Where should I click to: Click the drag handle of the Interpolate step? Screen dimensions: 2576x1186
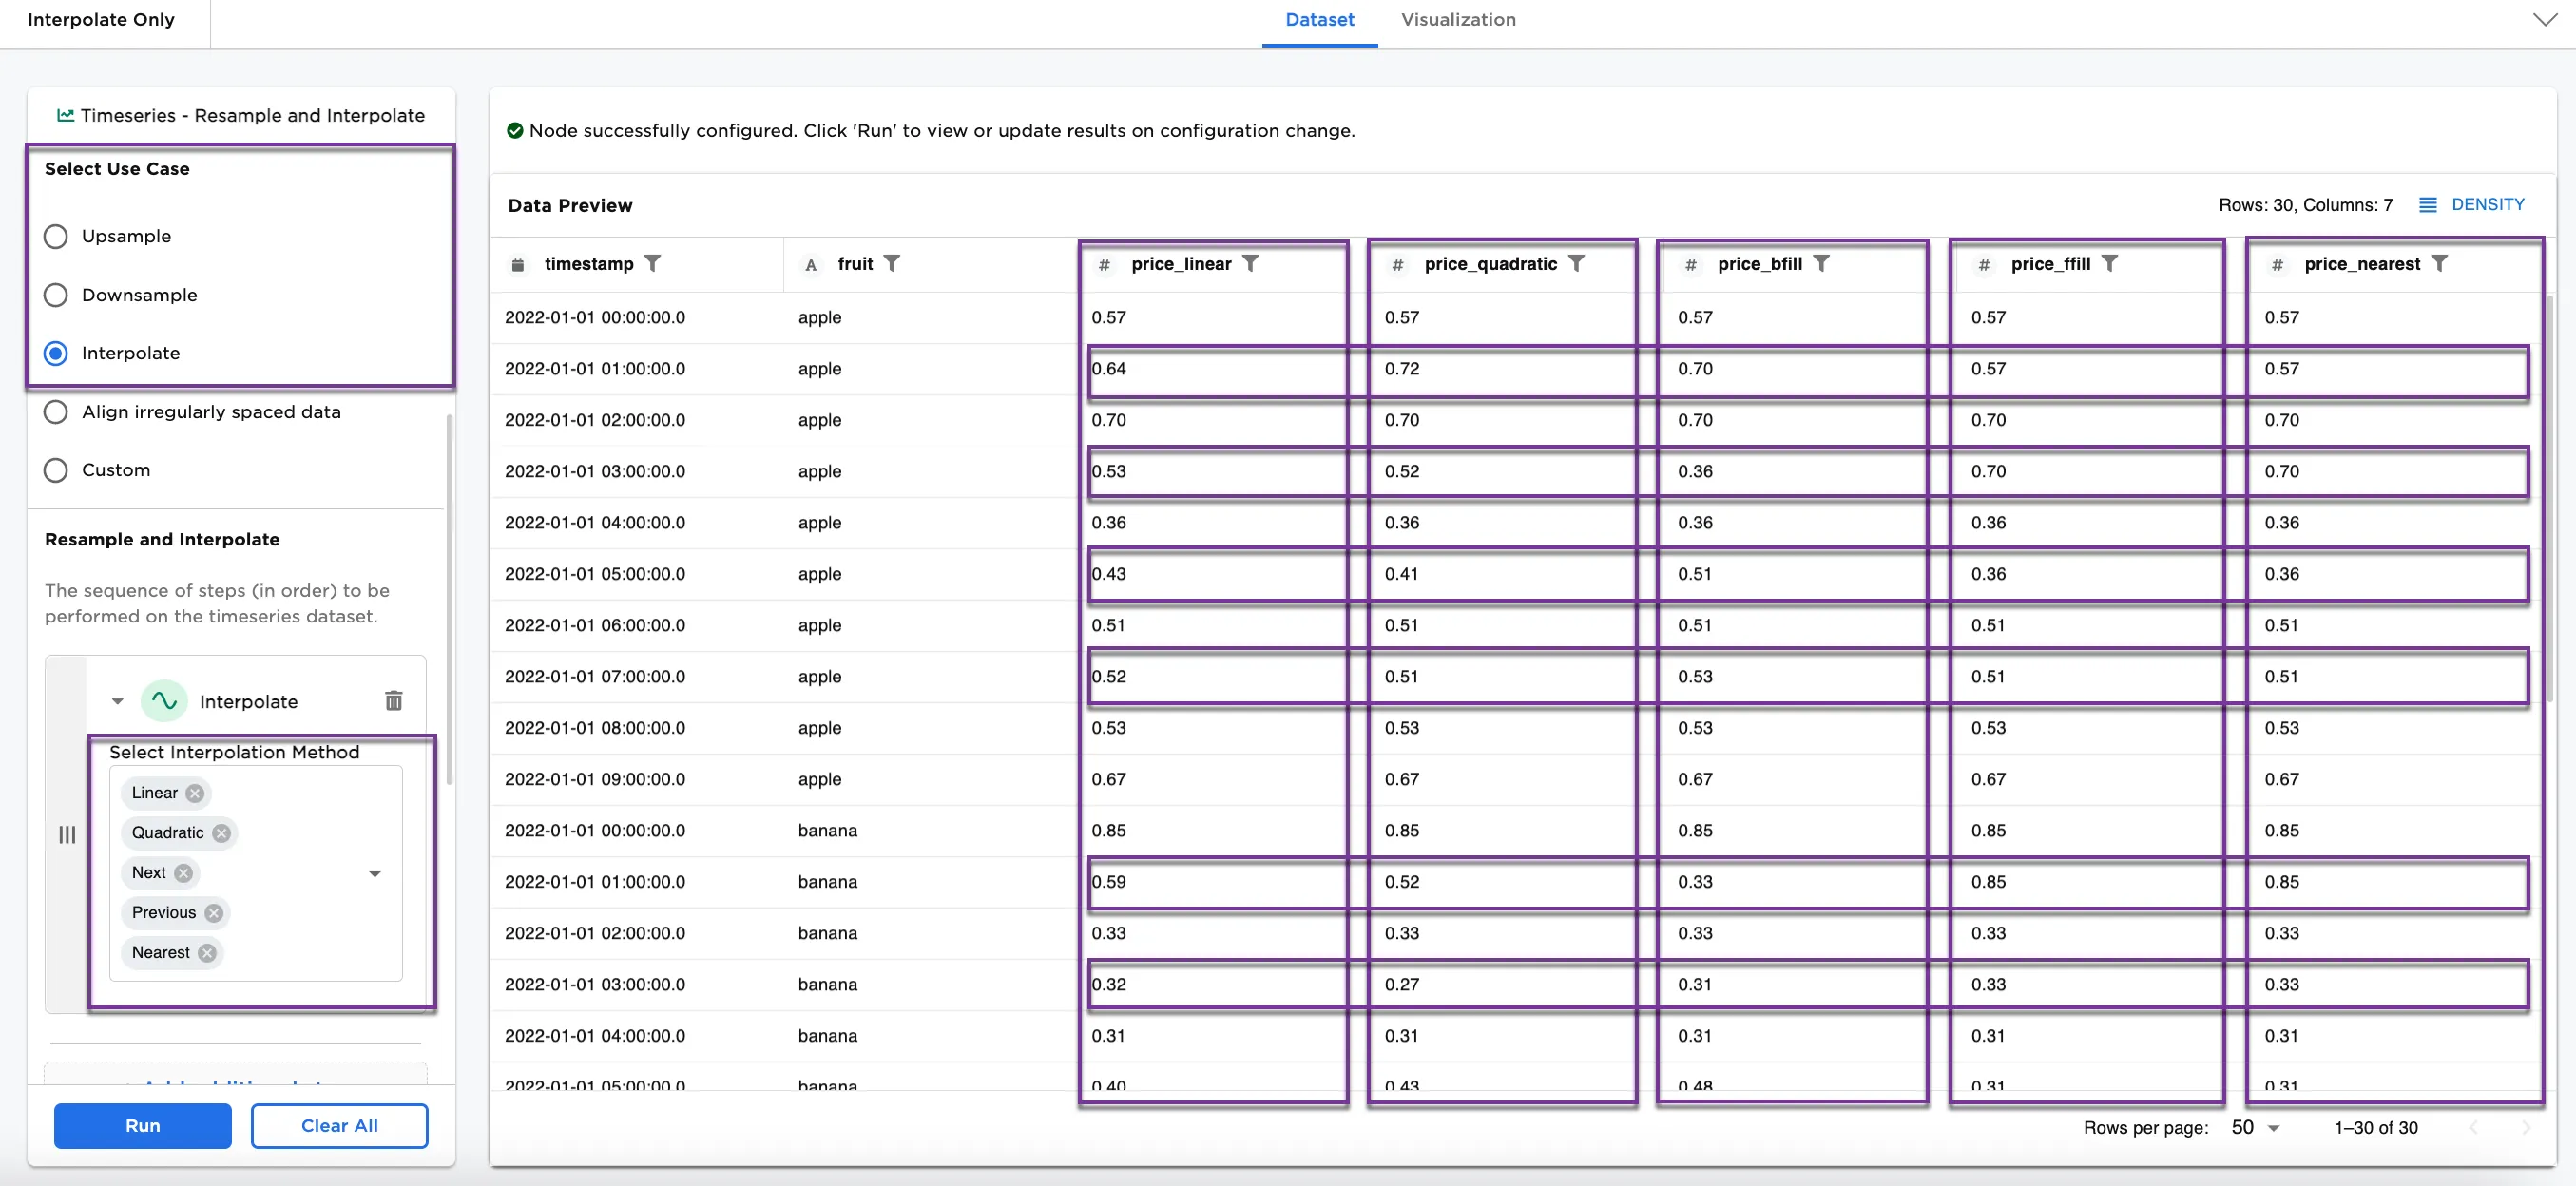point(67,834)
